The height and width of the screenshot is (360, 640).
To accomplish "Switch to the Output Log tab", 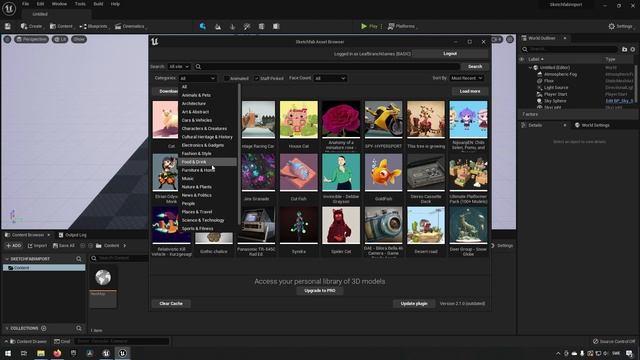I will (72, 235).
